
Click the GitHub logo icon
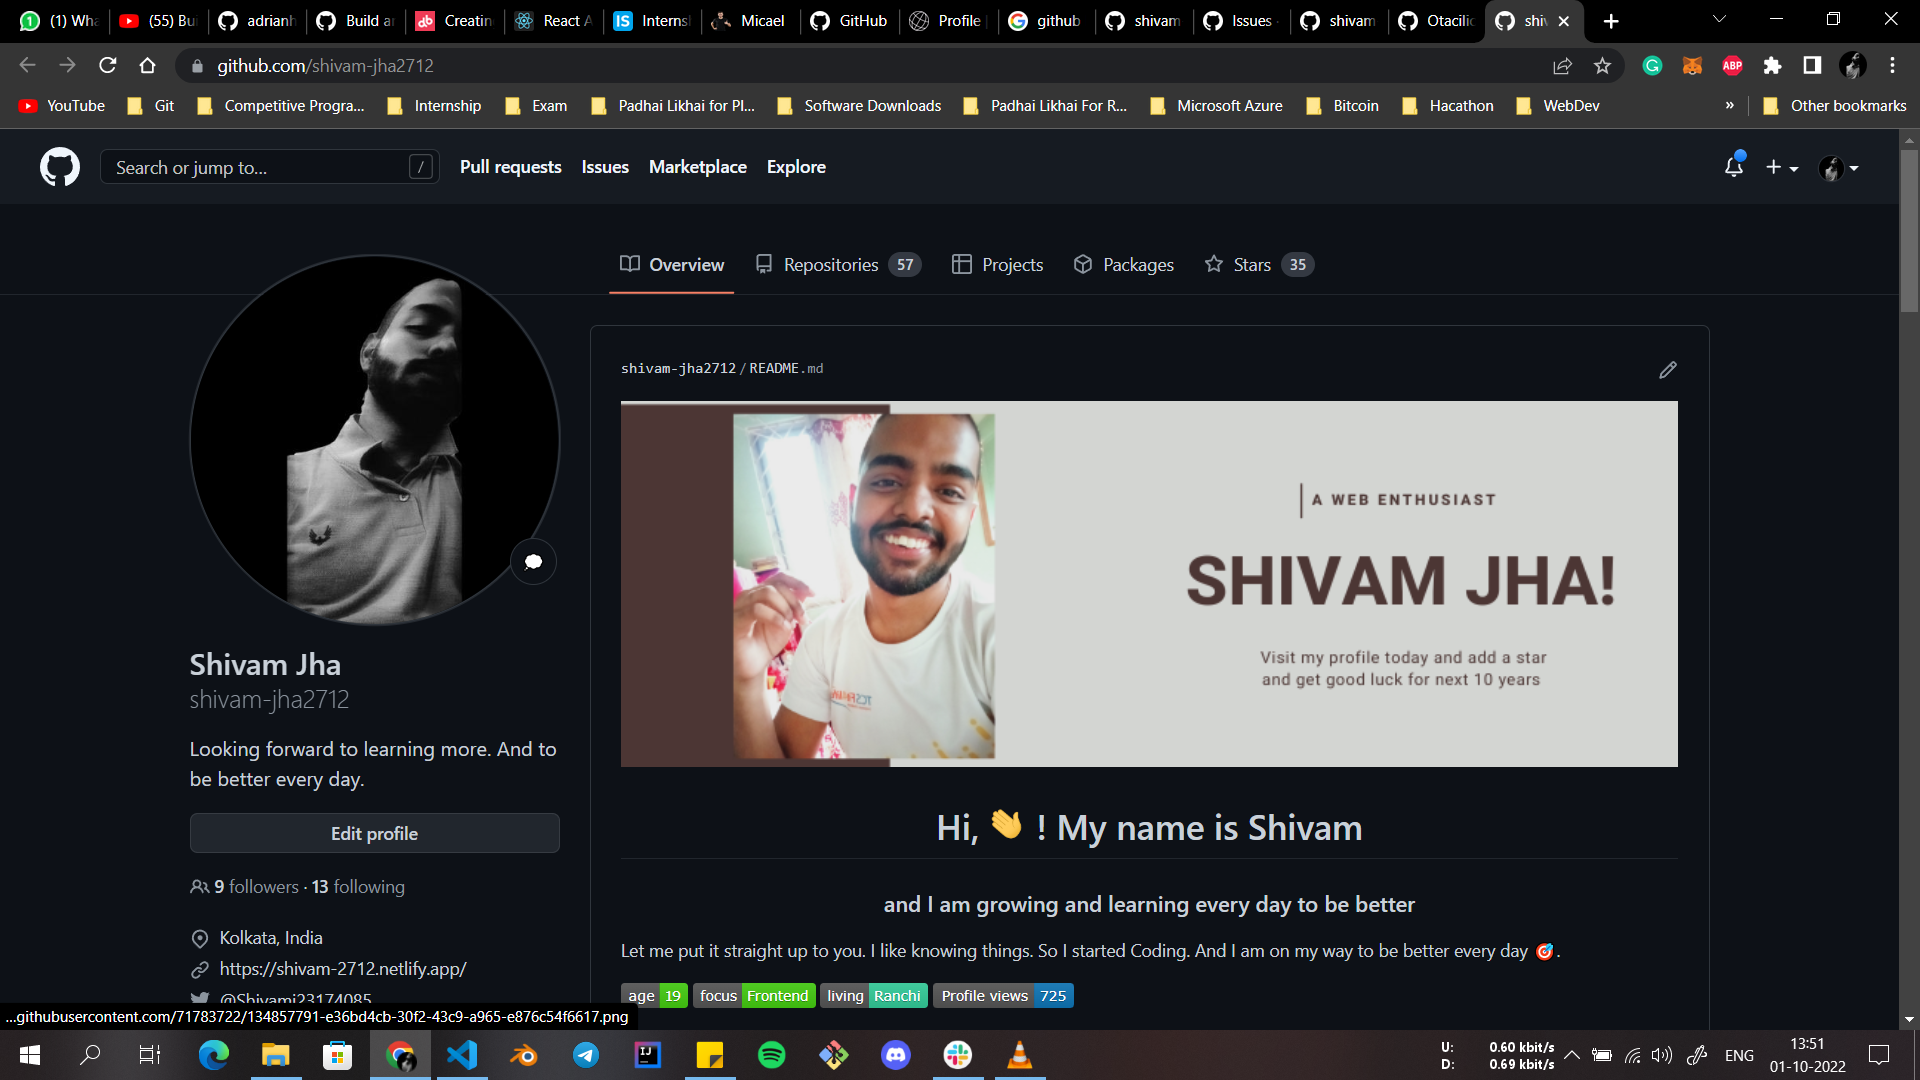tap(59, 167)
